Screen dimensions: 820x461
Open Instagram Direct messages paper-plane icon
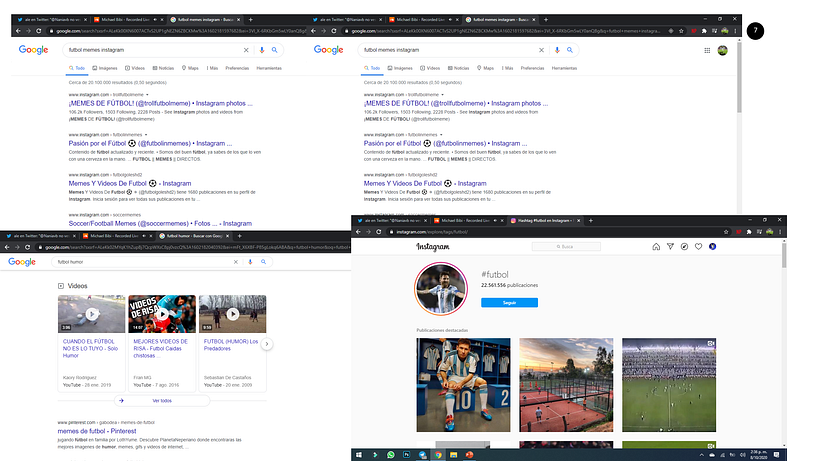tap(670, 247)
